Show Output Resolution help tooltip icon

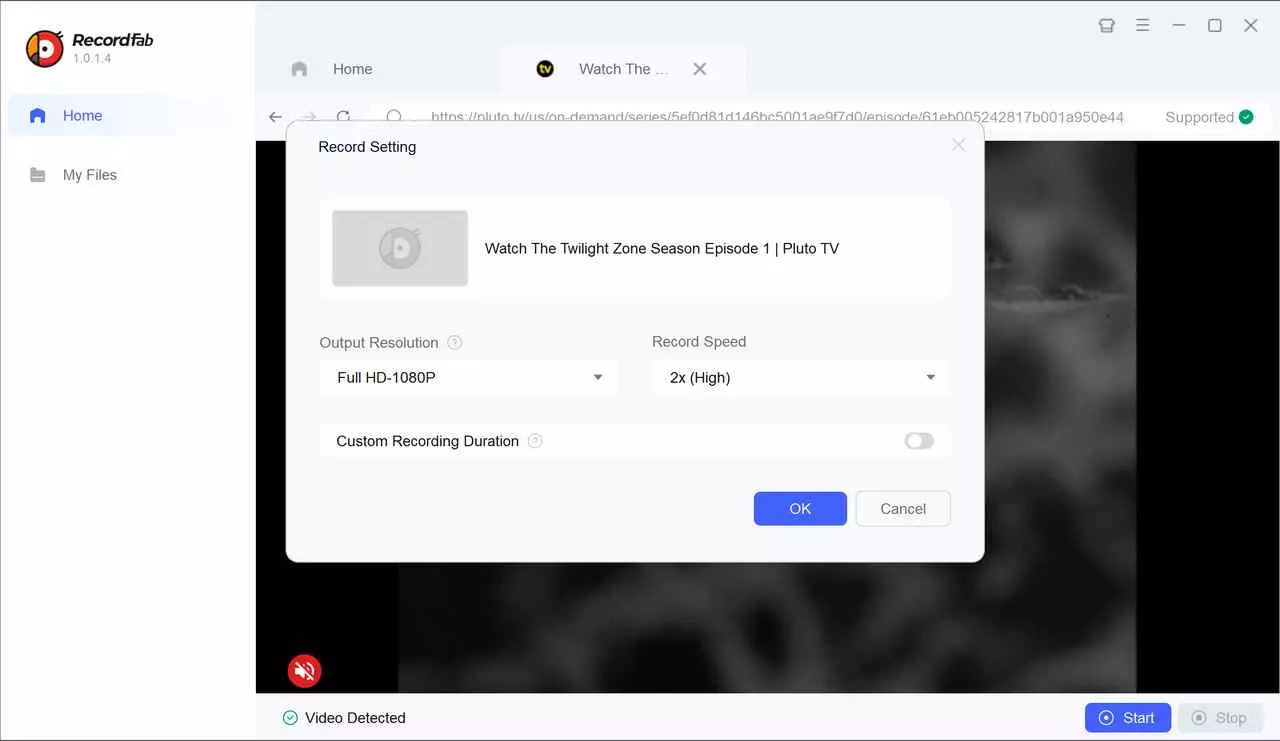[x=455, y=342]
